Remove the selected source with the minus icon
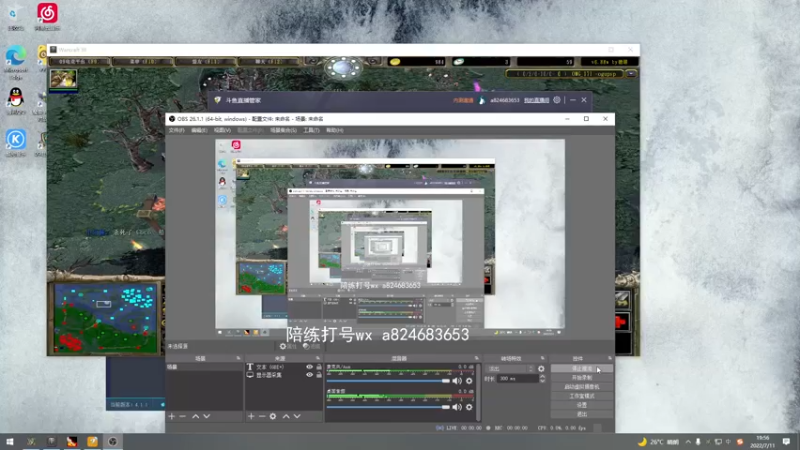This screenshot has width=800, height=450. click(262, 416)
